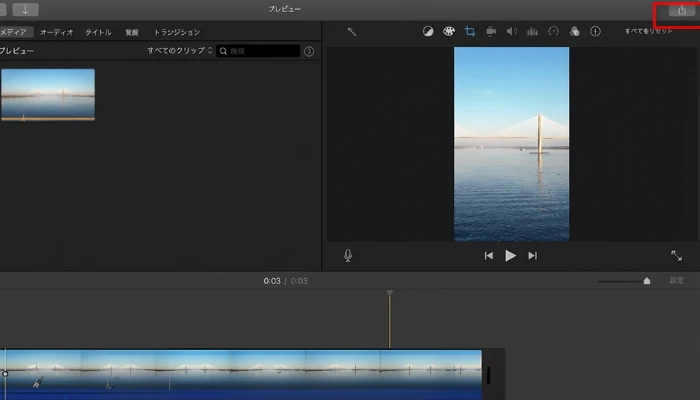Click the すべてをリセット button
Screen dimensions: 700x400
648,32
